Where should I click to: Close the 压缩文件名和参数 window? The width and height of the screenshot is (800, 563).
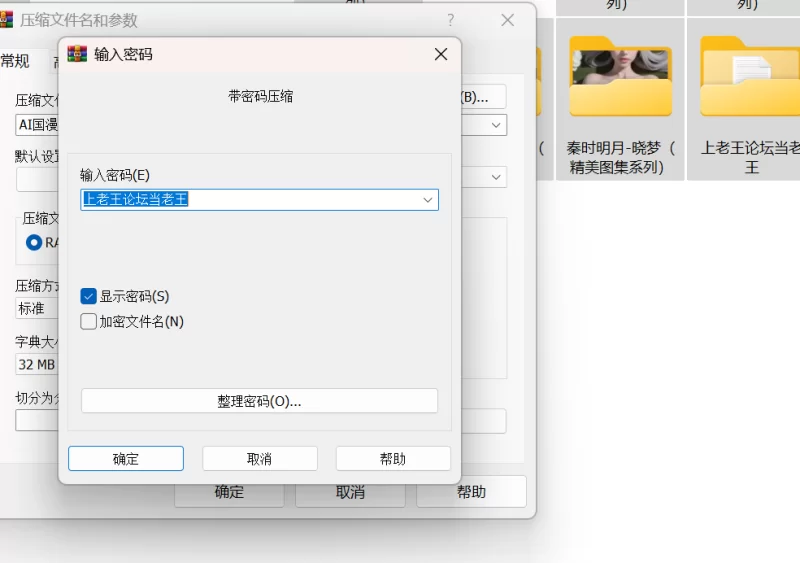507,20
